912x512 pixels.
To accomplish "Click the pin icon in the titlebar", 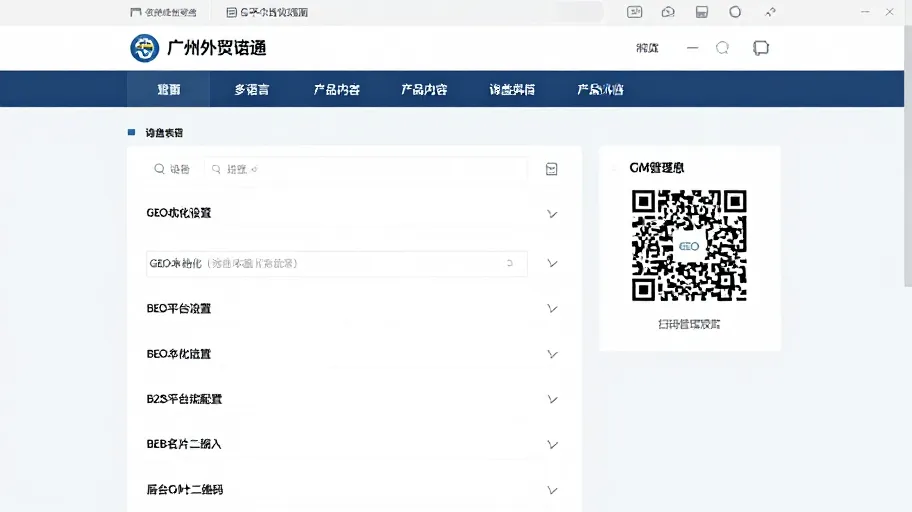I will click(x=770, y=12).
